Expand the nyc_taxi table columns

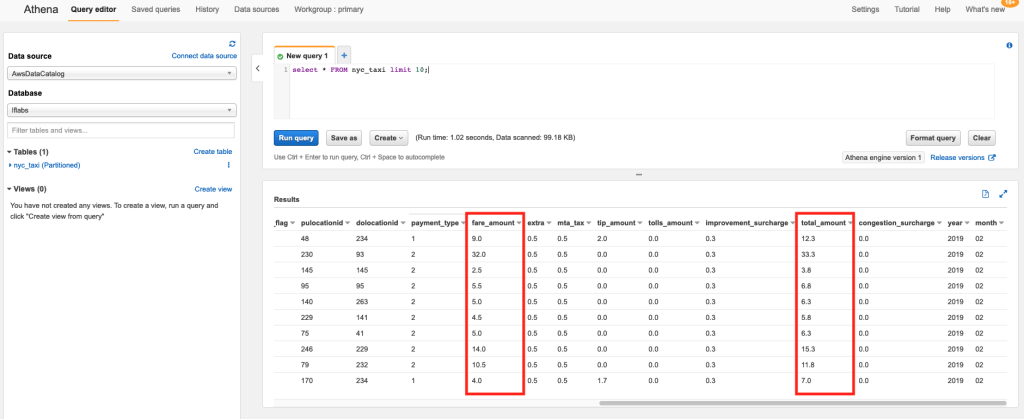10,165
